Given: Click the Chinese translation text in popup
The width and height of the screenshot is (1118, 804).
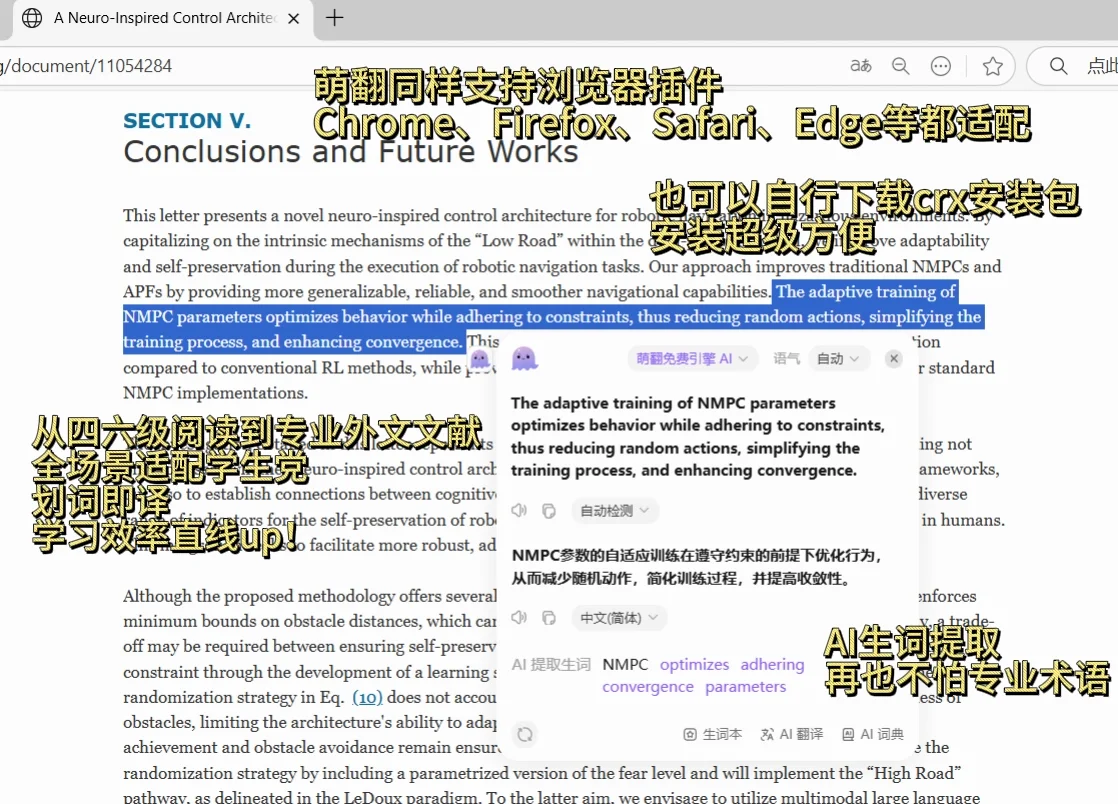Looking at the screenshot, I should 697,567.
